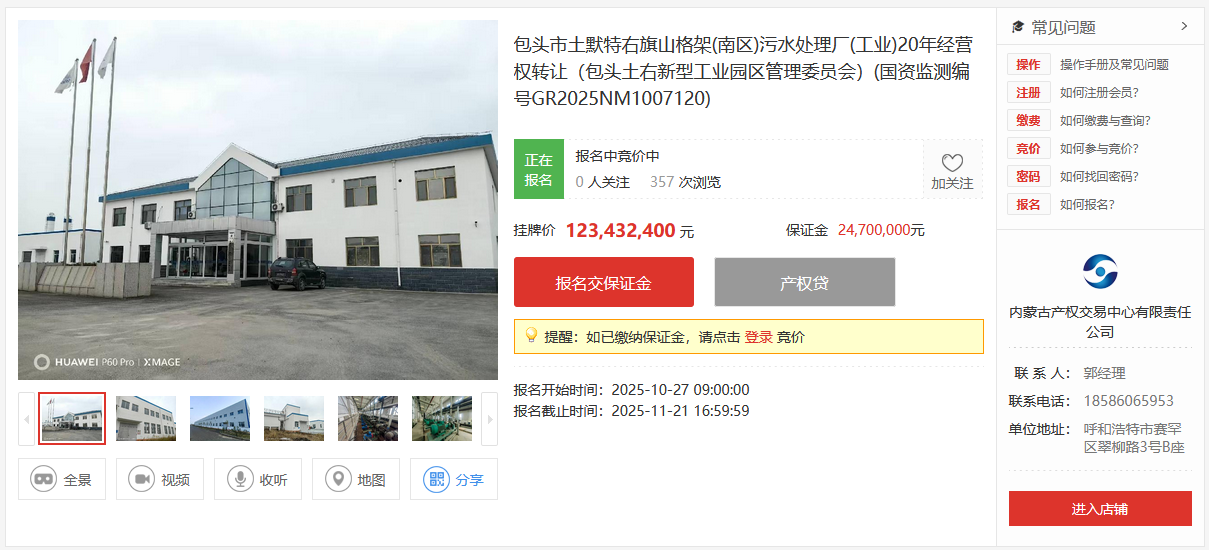Screen dimensions: 1209x550
Task: Click the gray 产权贷 button
Action: pos(805,282)
